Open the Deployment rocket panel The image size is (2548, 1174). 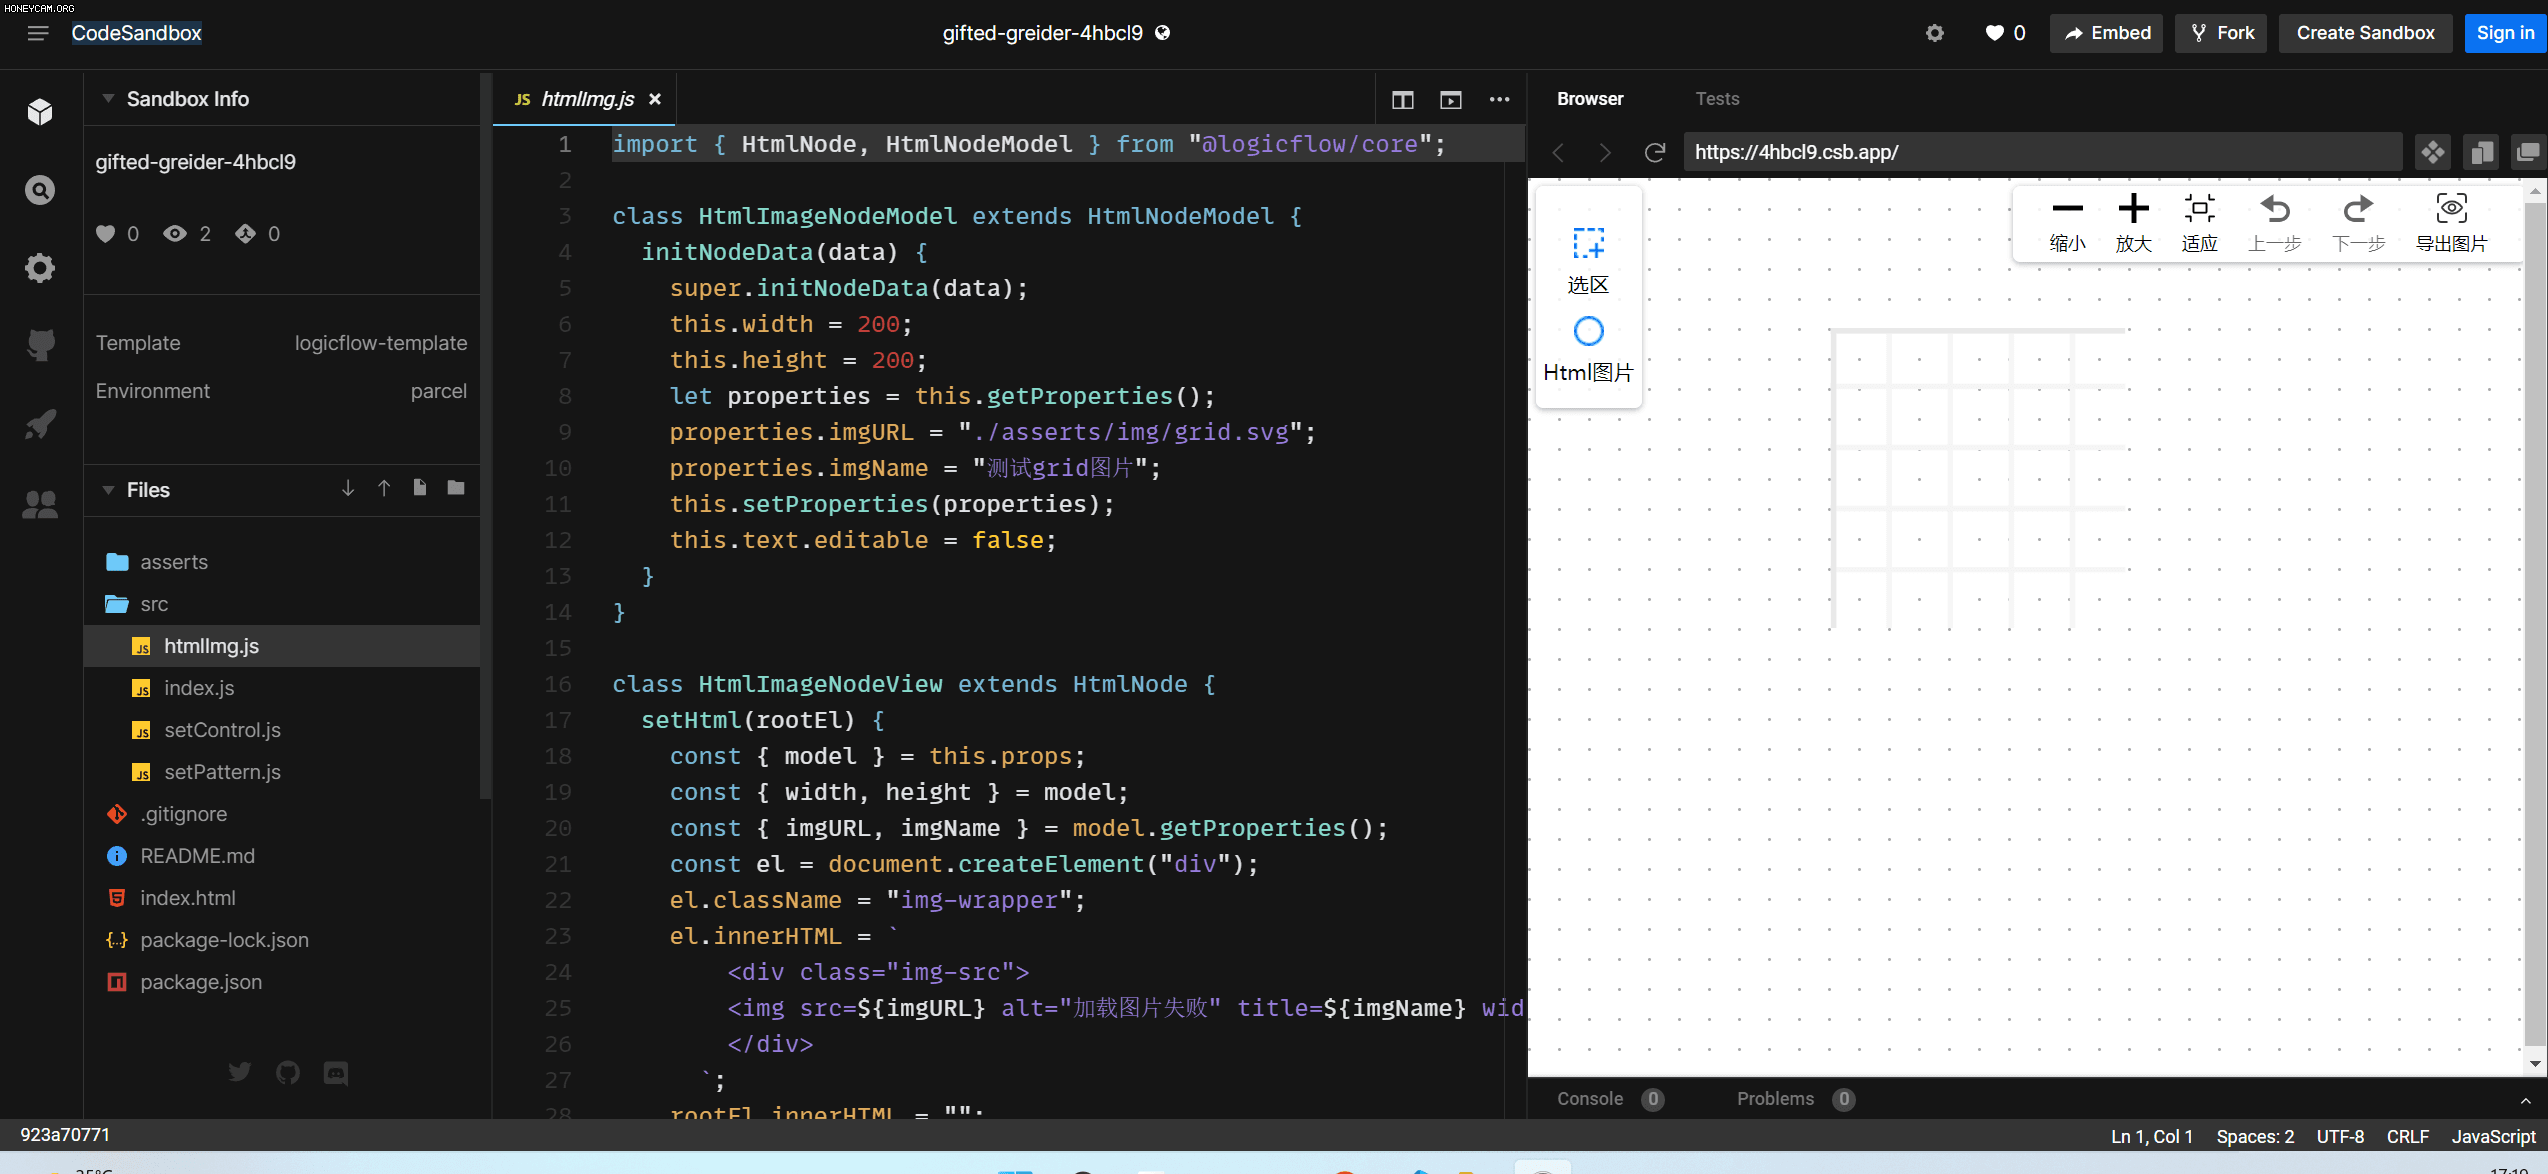coord(40,424)
